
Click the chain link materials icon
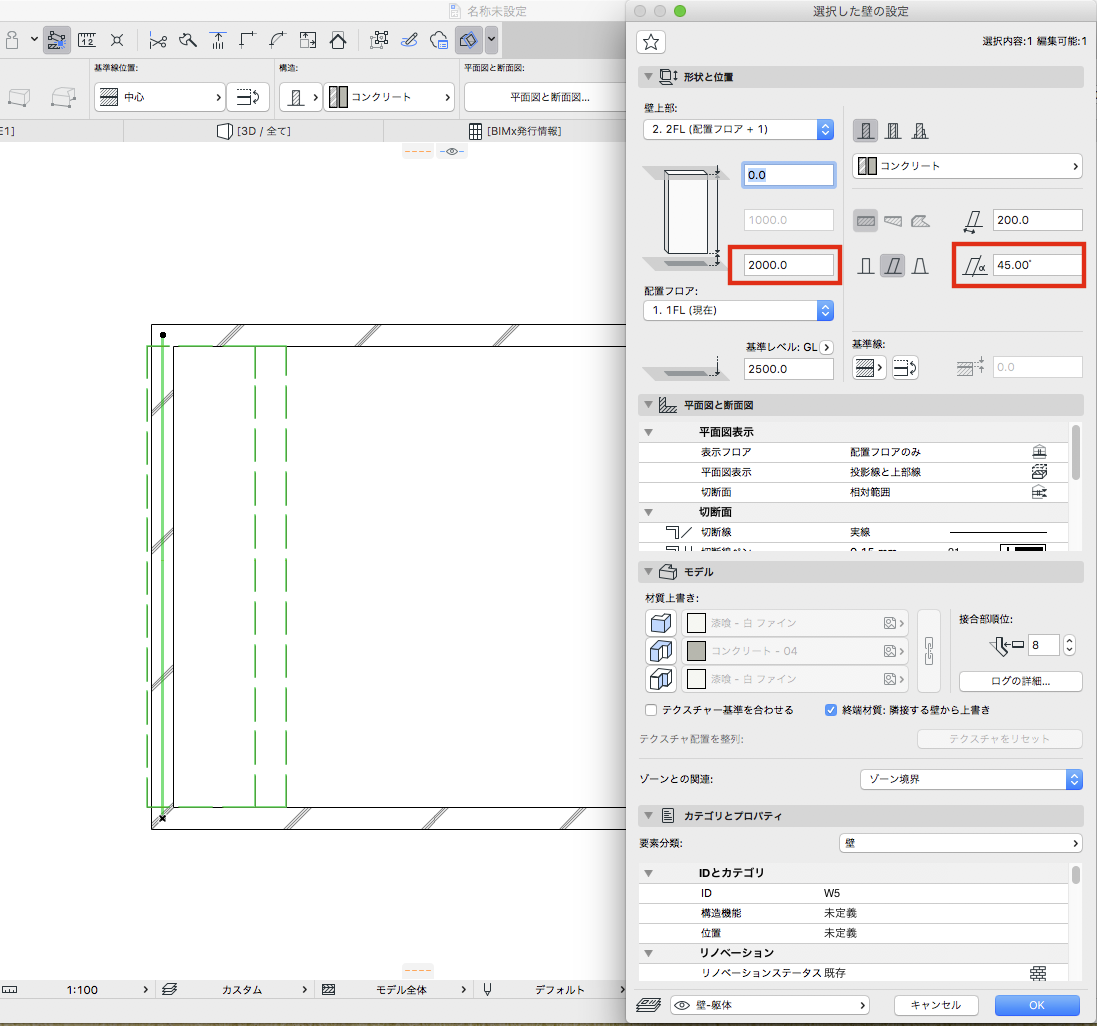(x=929, y=651)
